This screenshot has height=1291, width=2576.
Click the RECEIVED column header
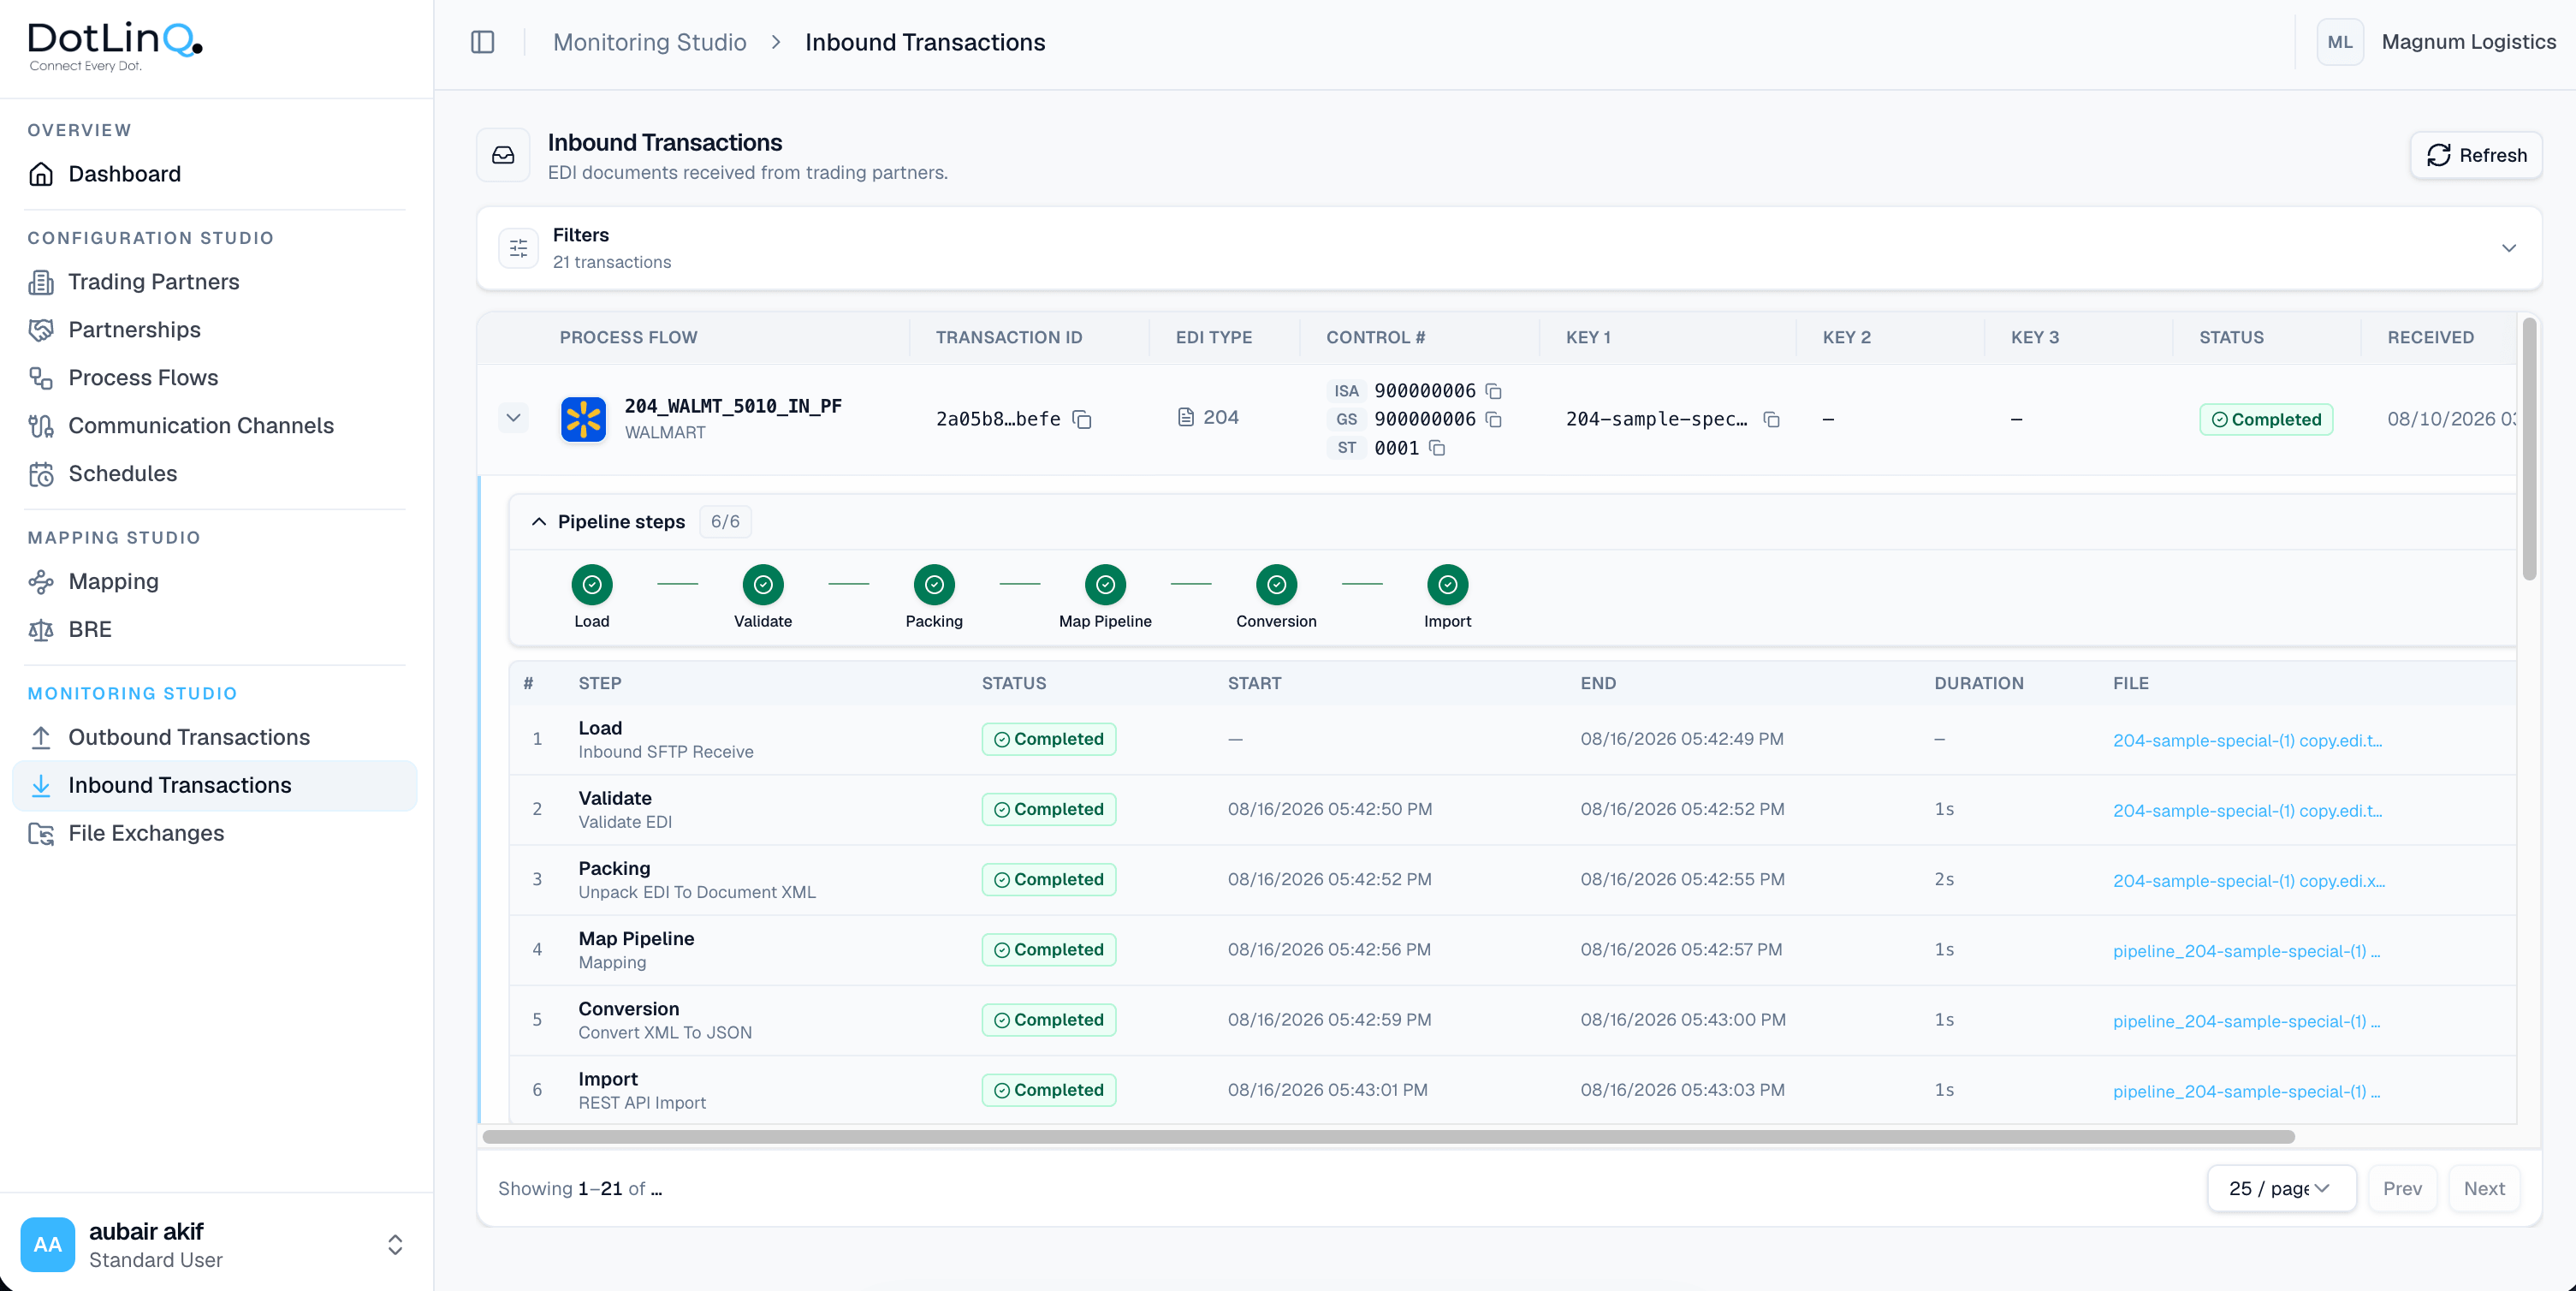point(2430,337)
